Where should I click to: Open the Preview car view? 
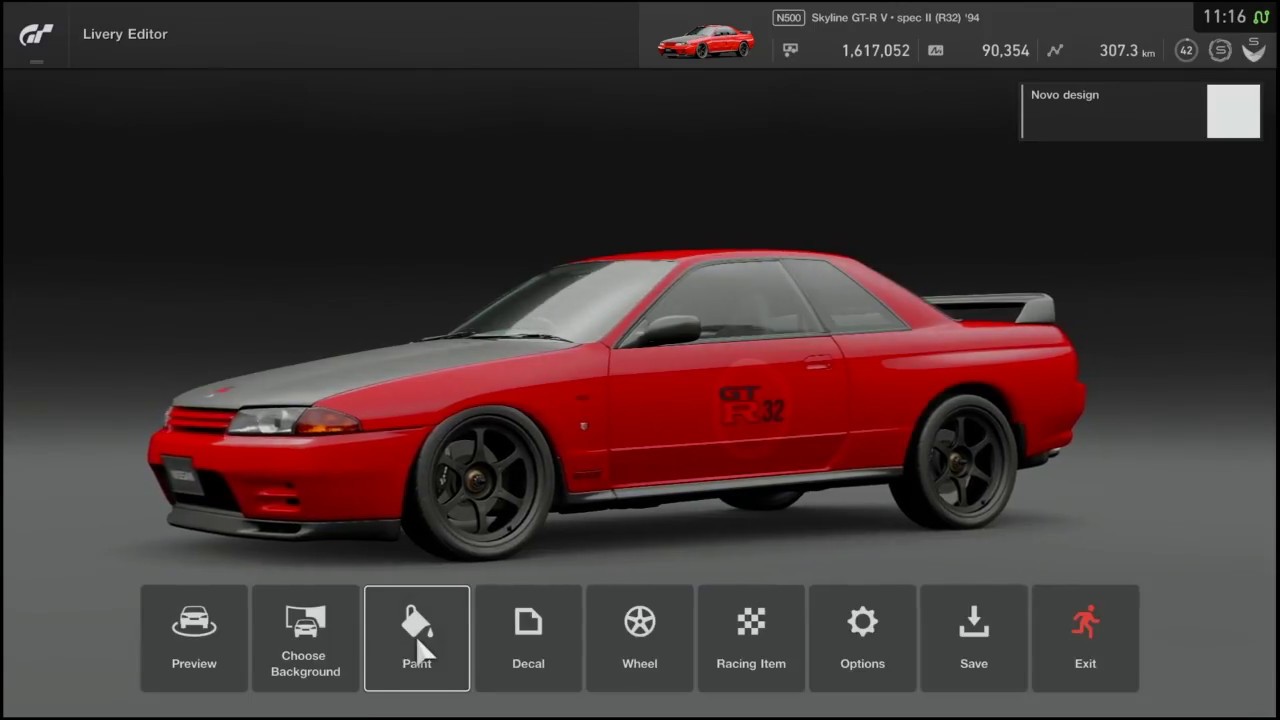pos(194,638)
